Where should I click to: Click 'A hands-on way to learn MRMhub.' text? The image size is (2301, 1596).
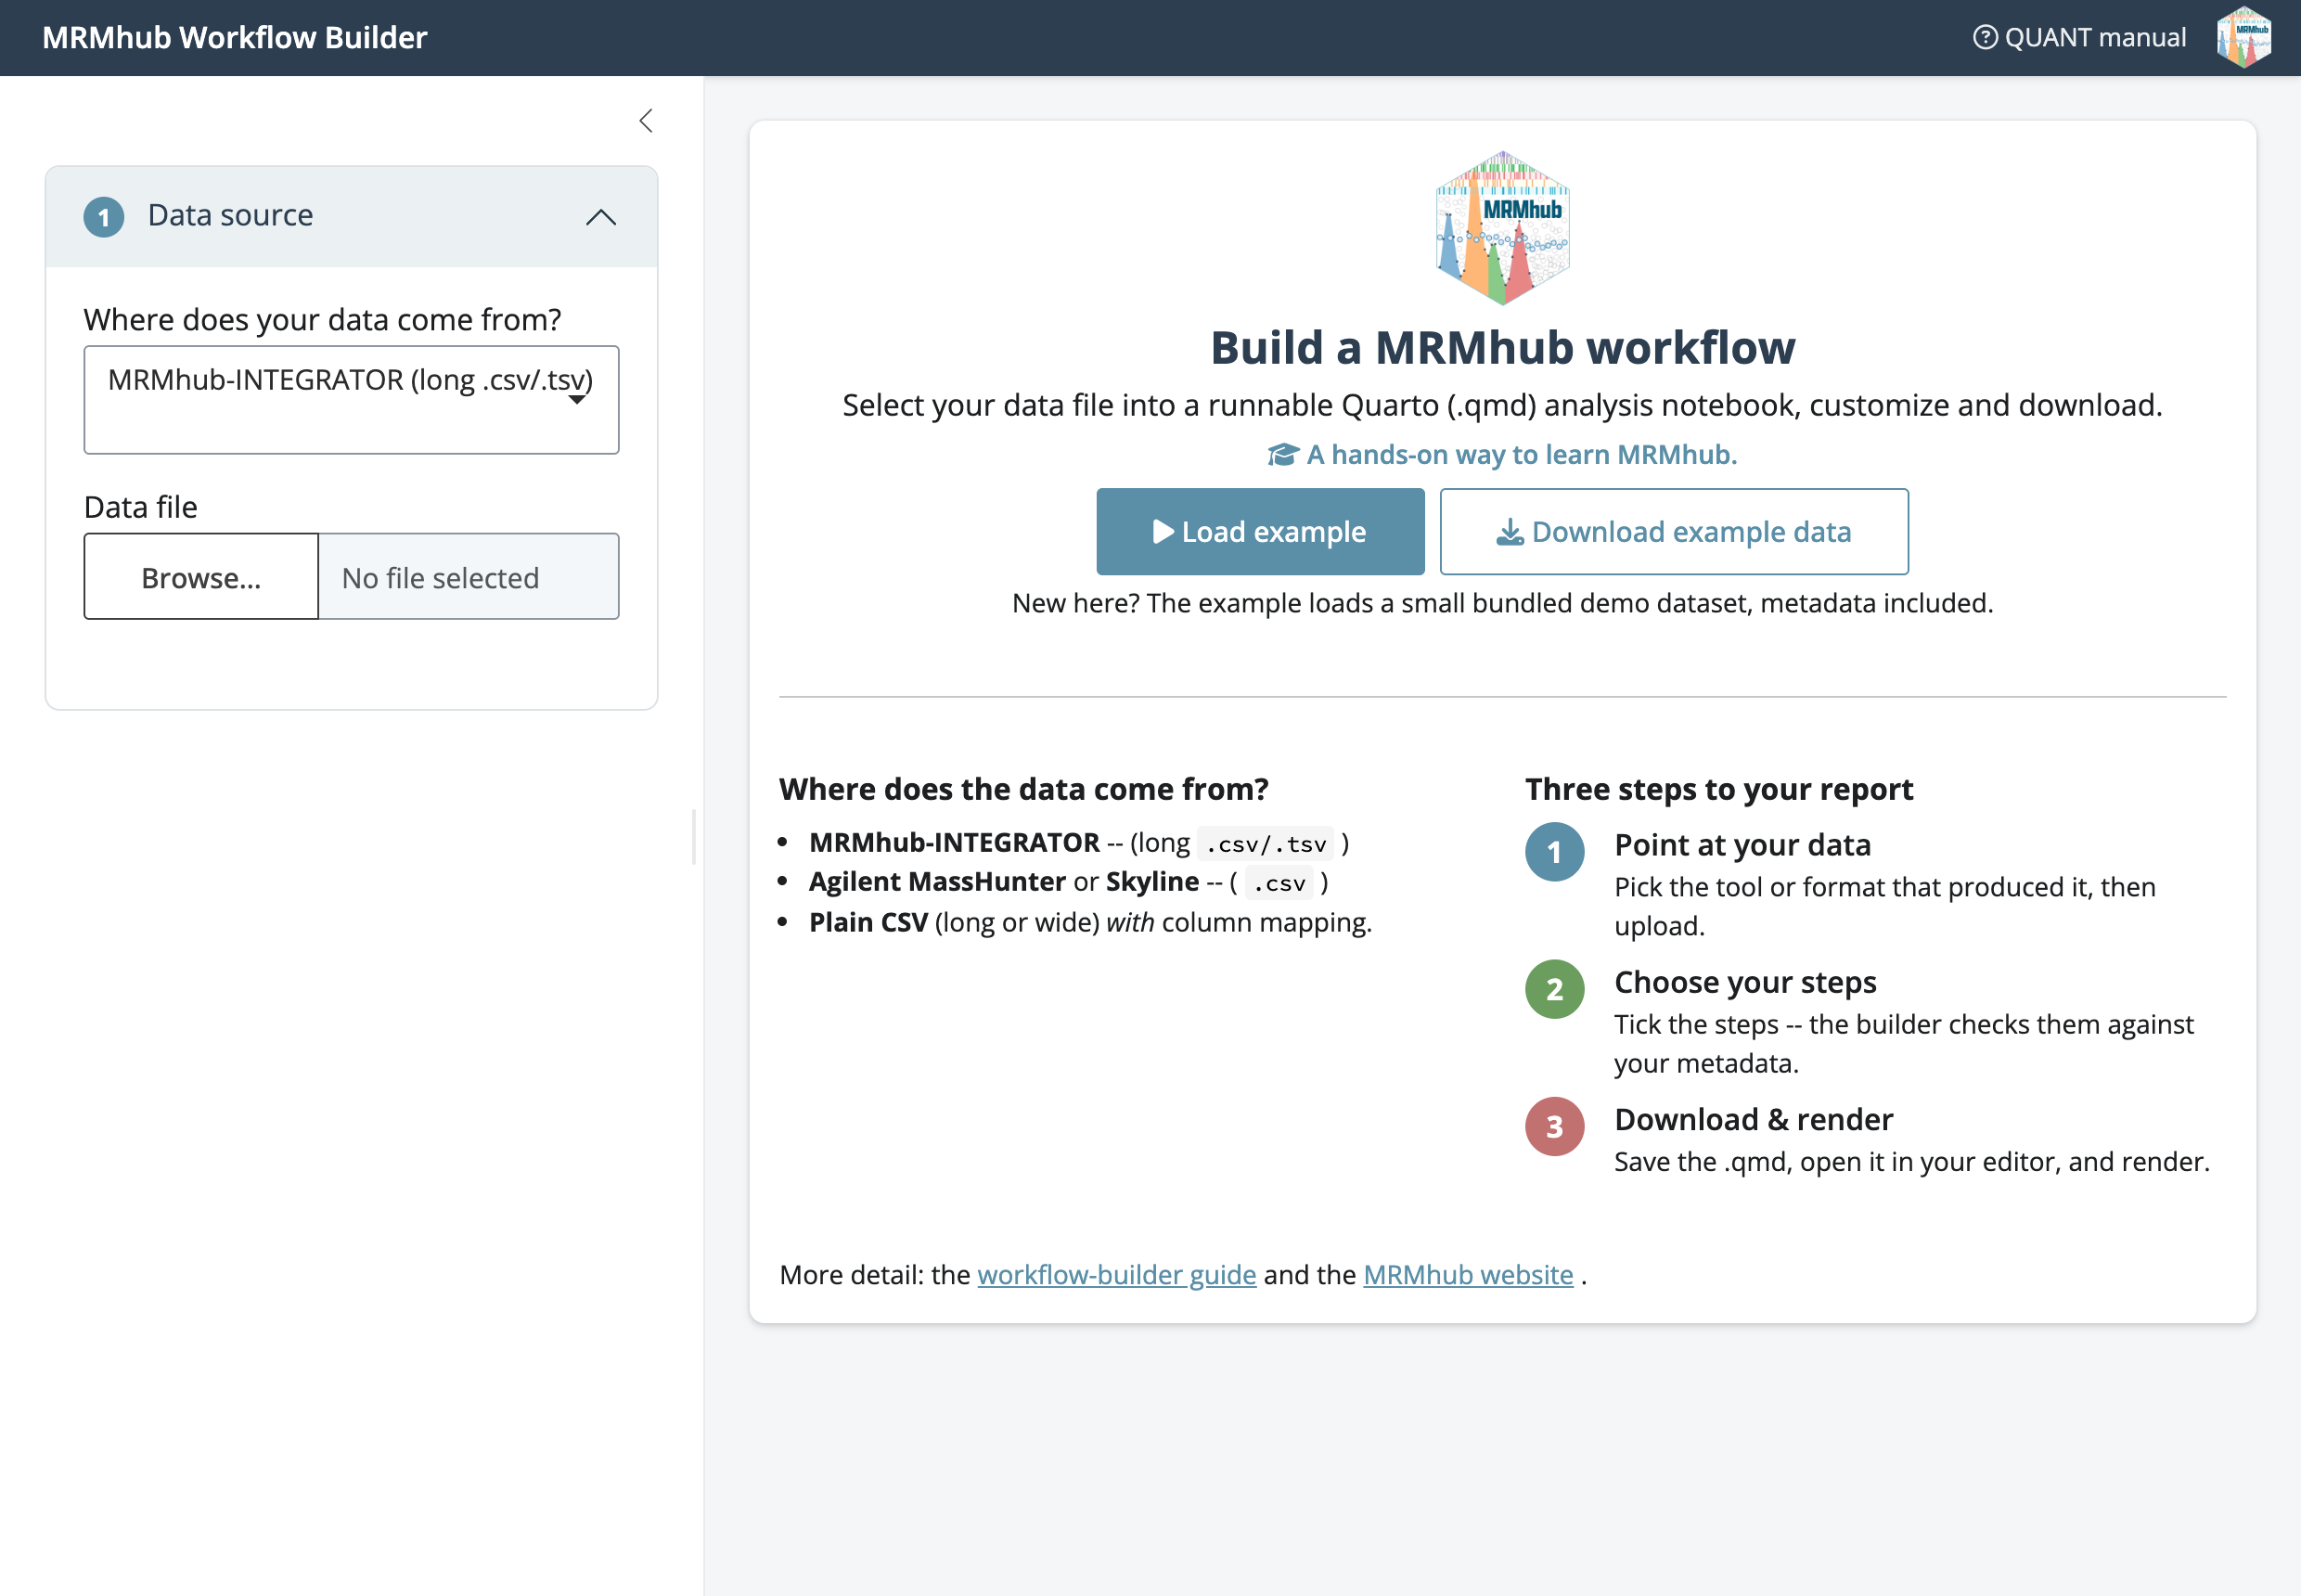pos(1521,455)
